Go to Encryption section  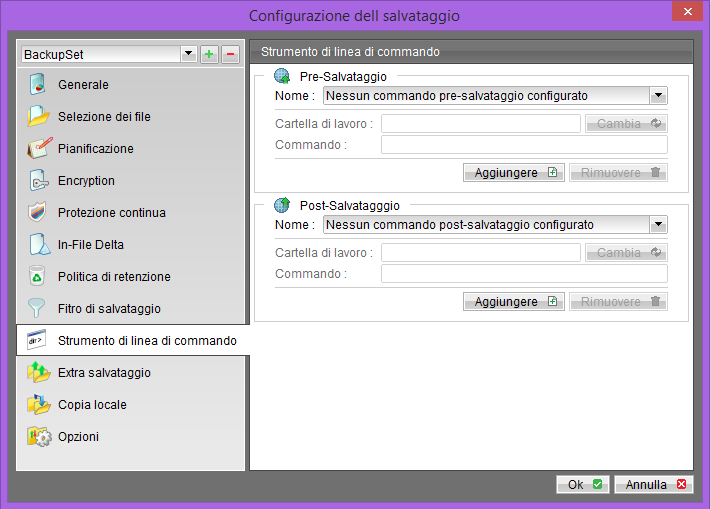[x=131, y=180]
